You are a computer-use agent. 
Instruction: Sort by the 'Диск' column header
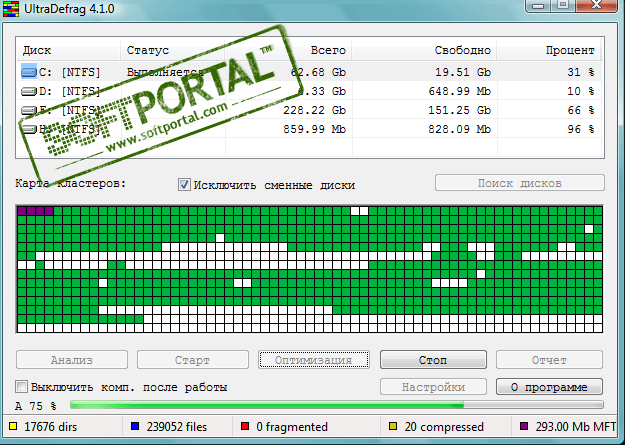69,50
